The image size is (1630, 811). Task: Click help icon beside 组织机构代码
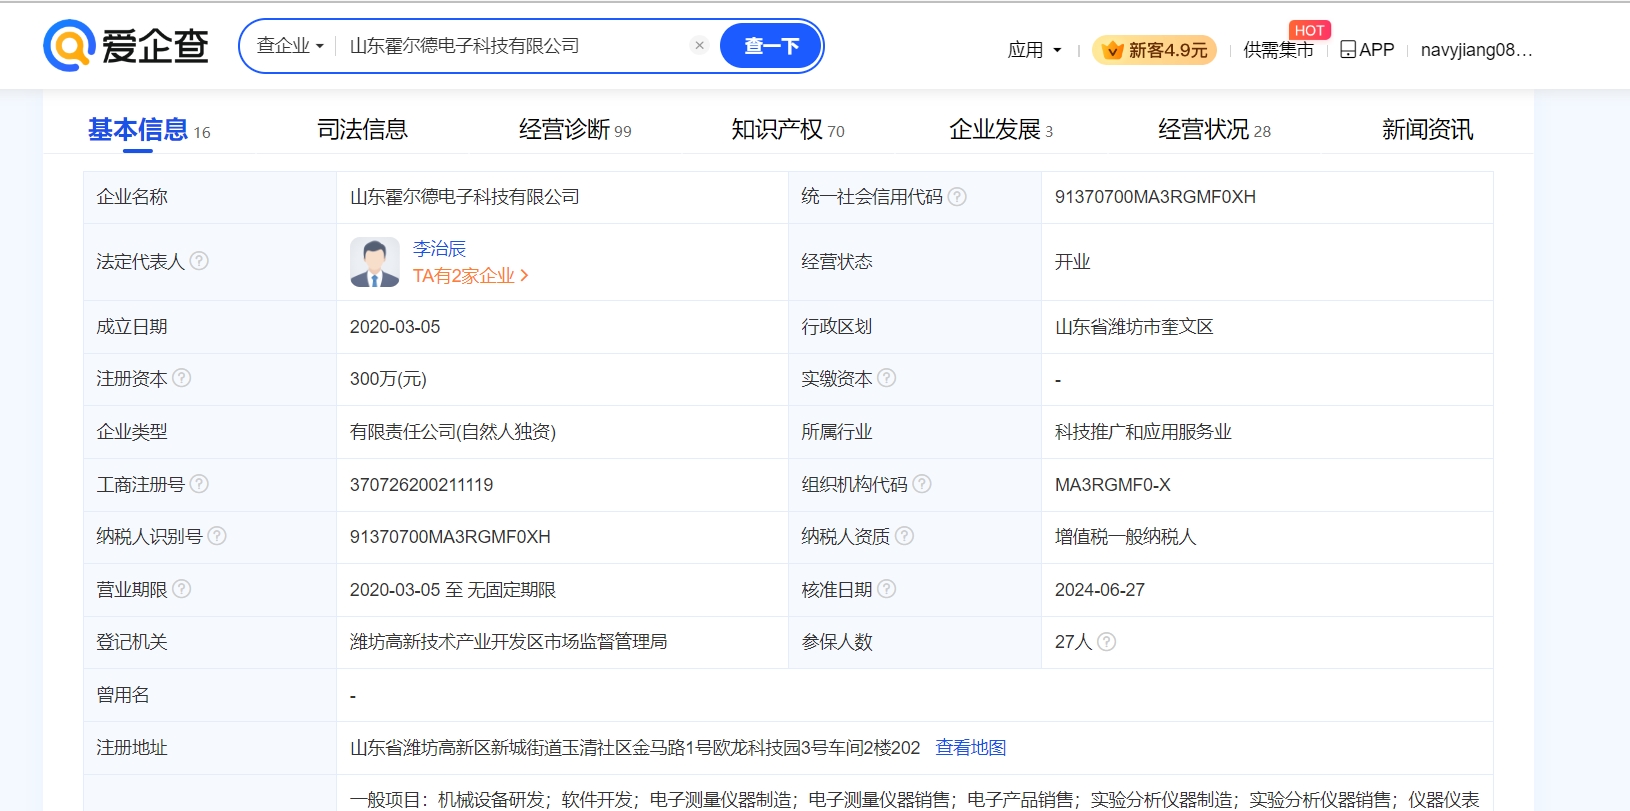click(x=922, y=484)
